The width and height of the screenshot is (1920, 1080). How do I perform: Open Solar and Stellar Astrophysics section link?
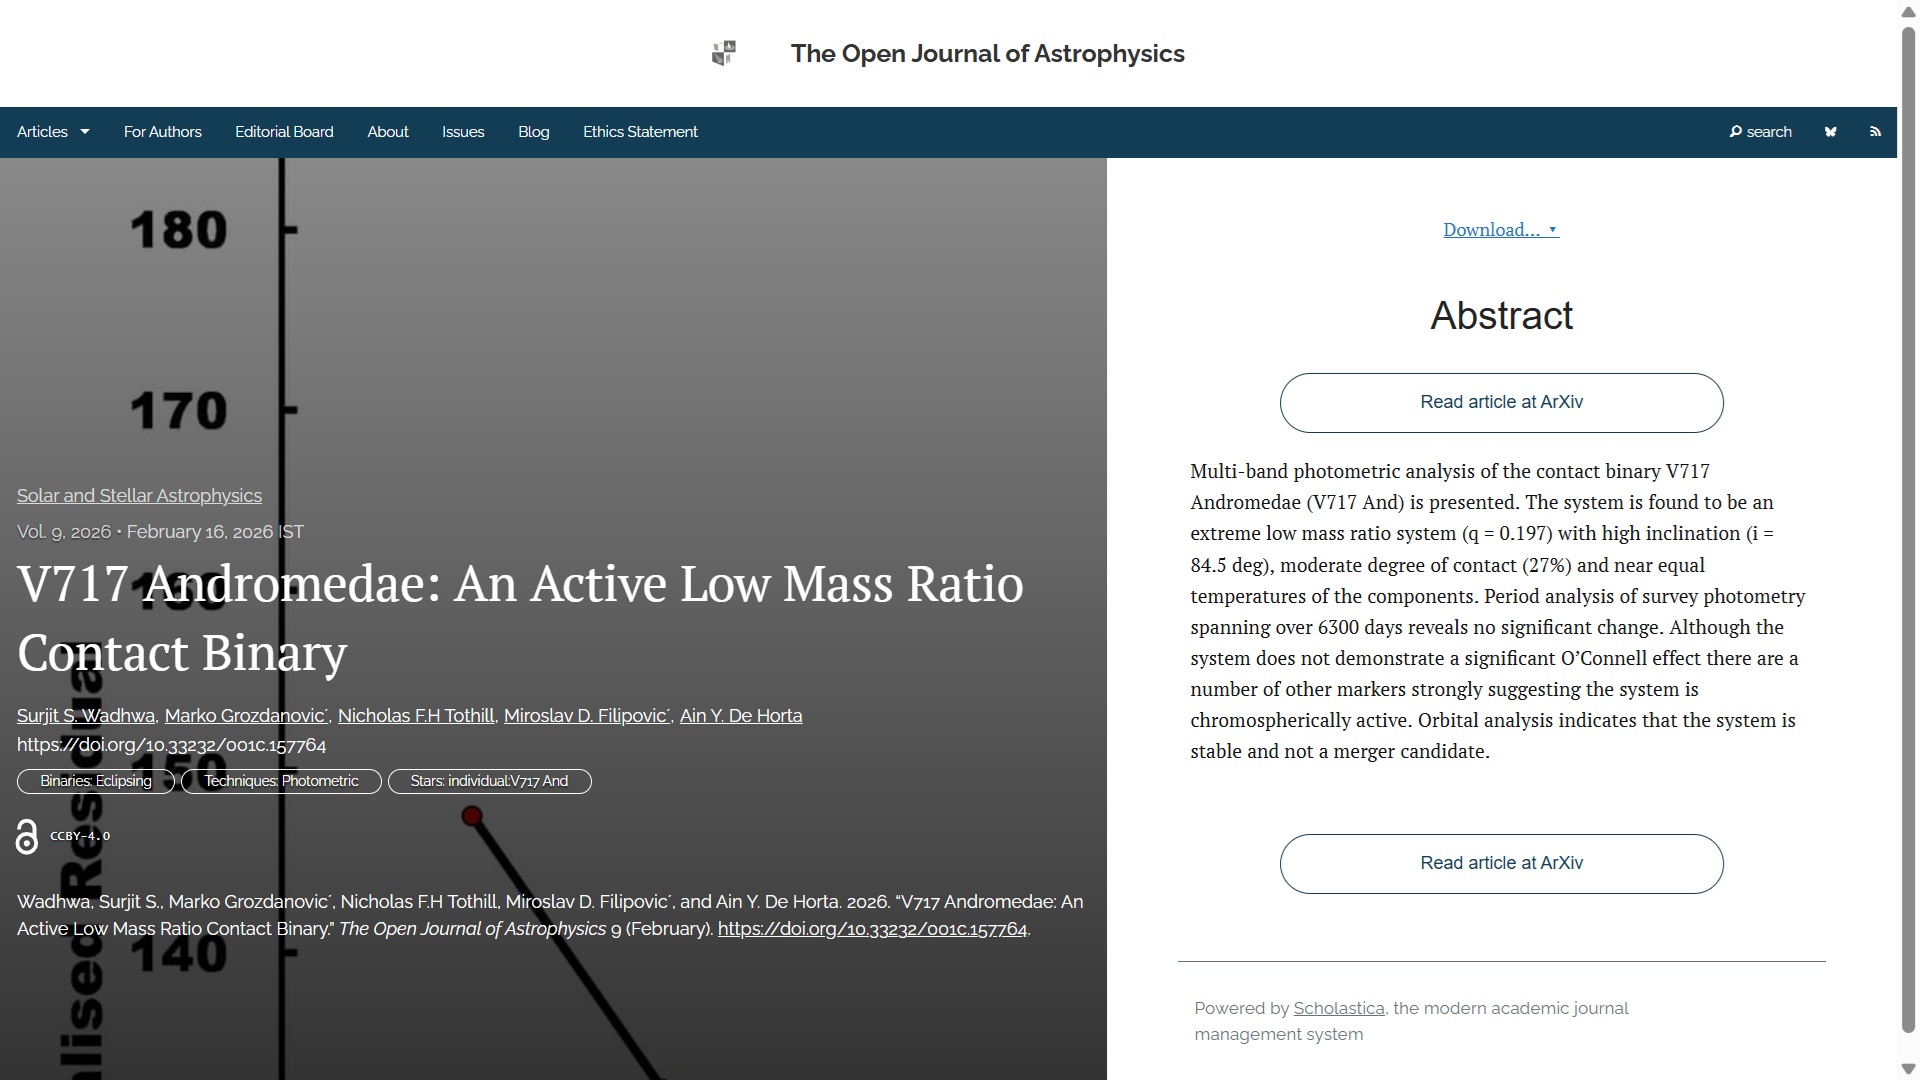pyautogui.click(x=139, y=496)
